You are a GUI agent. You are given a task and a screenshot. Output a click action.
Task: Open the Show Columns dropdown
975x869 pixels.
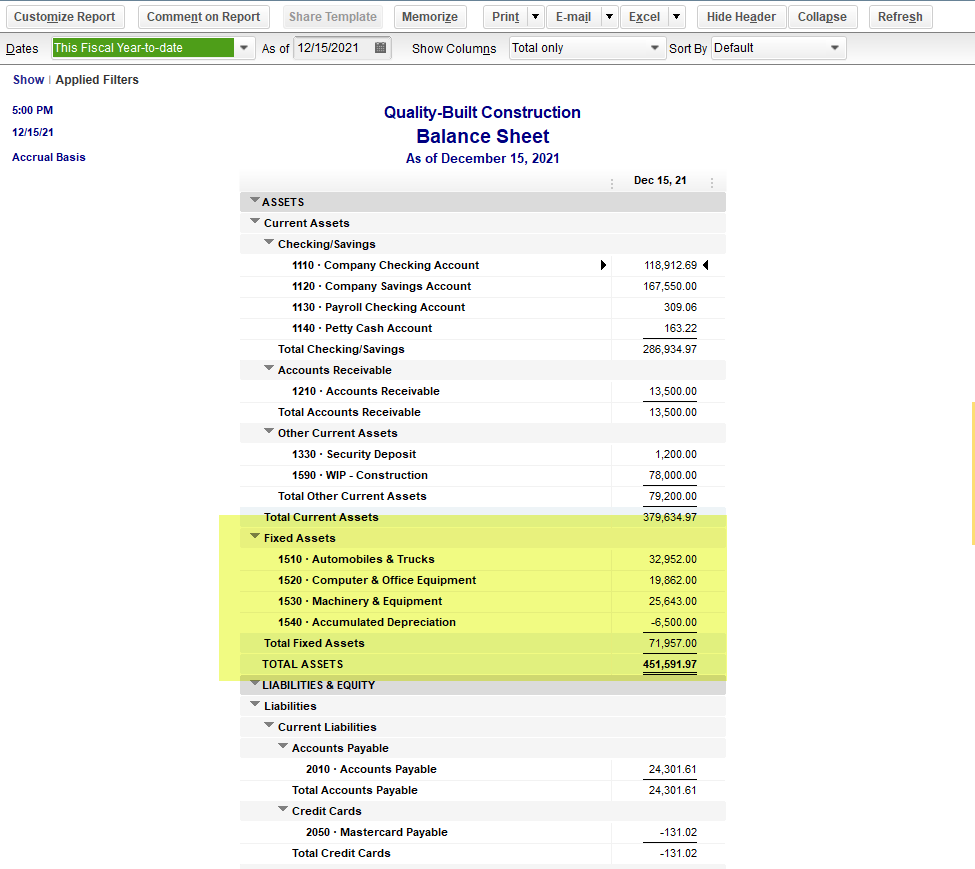coord(654,48)
